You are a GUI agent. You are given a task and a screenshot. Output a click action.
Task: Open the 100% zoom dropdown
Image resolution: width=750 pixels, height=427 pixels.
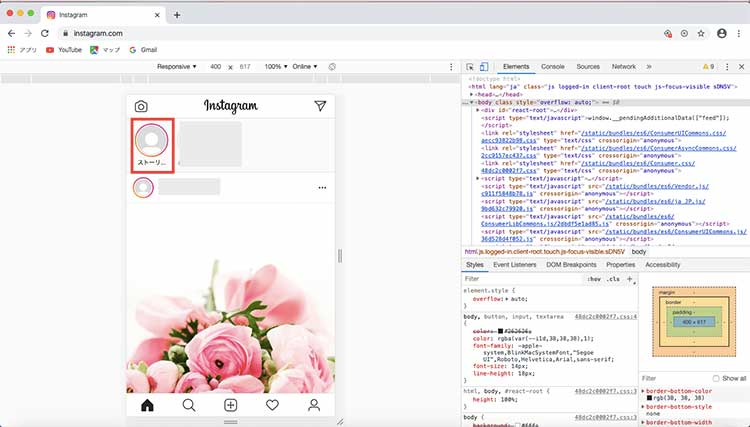[276, 66]
